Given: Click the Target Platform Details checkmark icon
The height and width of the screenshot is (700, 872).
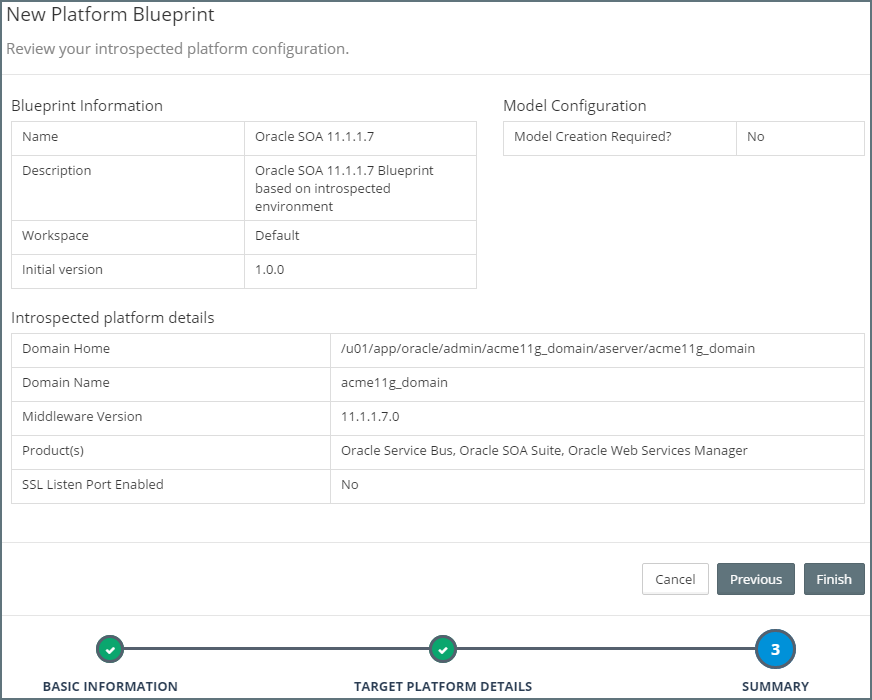Looking at the screenshot, I should pos(442,650).
